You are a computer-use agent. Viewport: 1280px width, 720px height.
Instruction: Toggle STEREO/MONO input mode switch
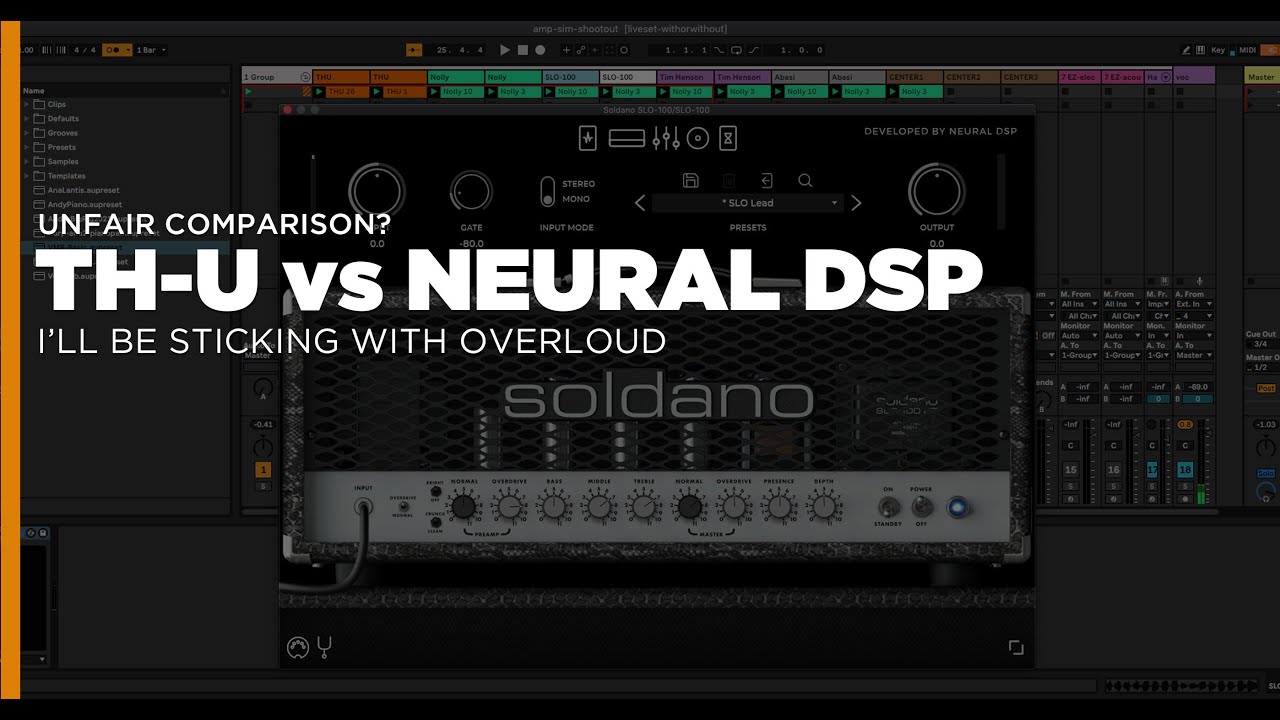(x=547, y=191)
